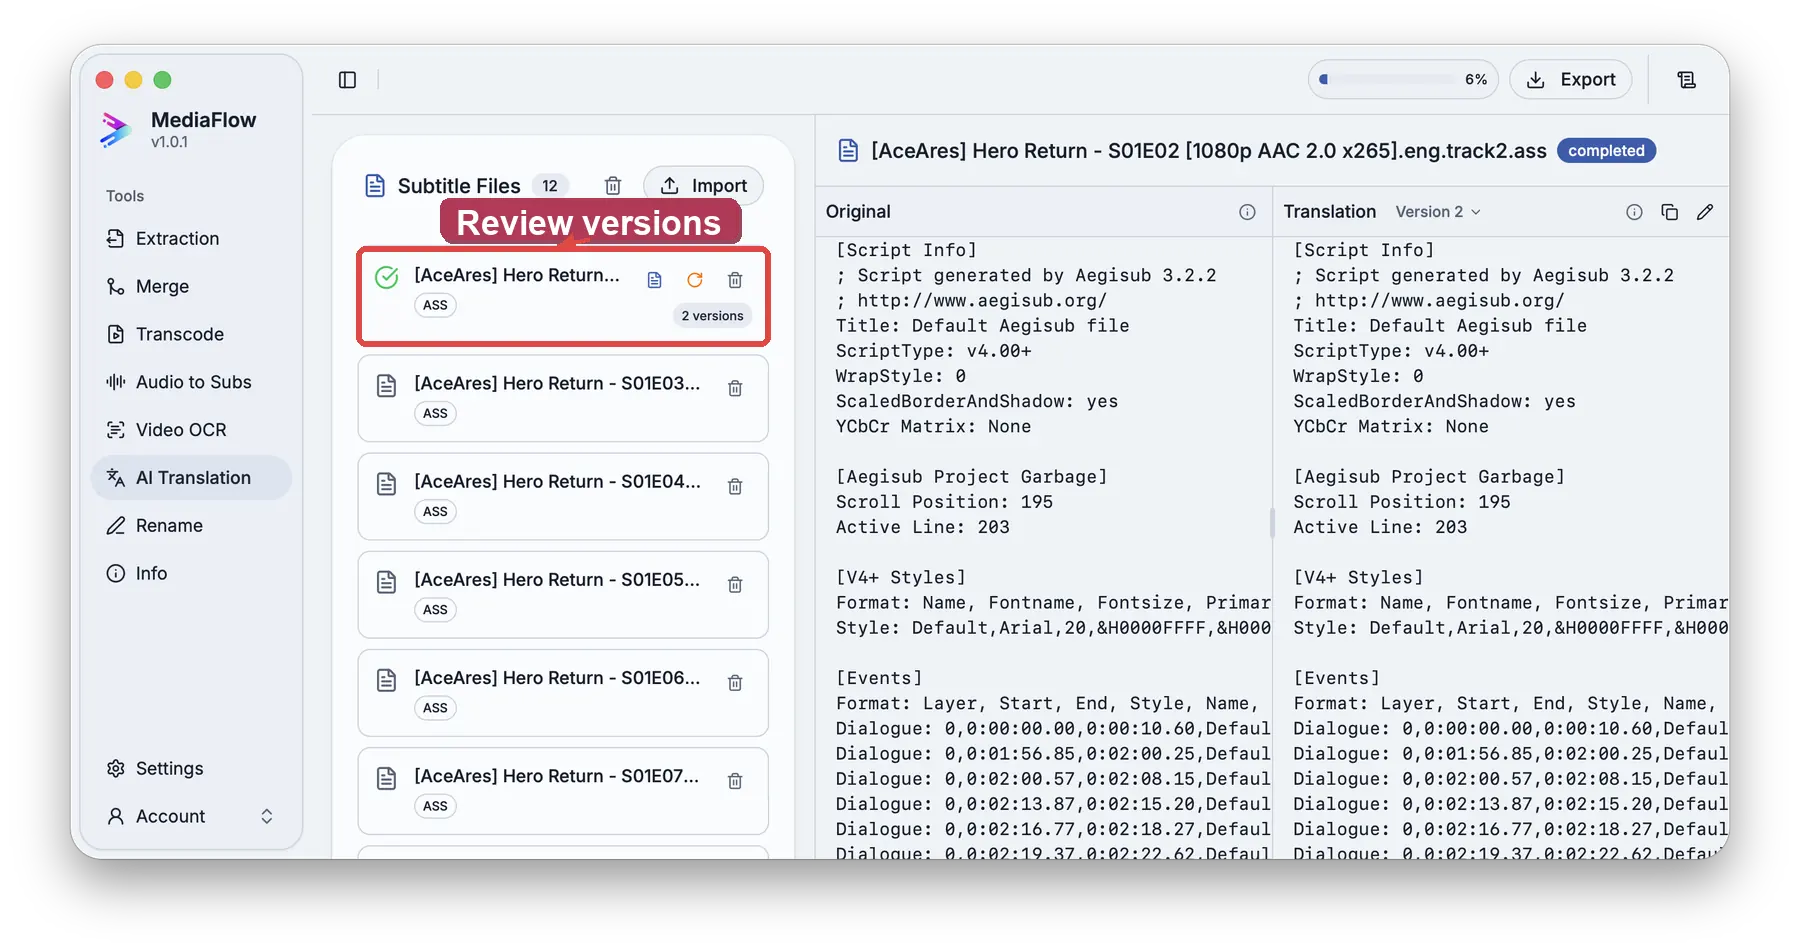Open the Rename tool

(x=190, y=526)
